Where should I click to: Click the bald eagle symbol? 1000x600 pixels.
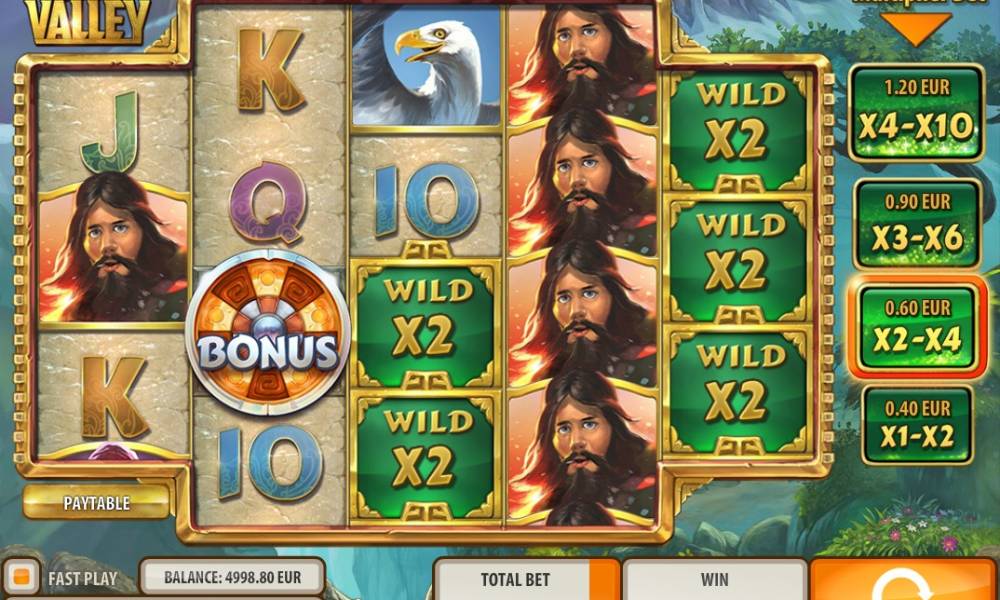click(426, 65)
